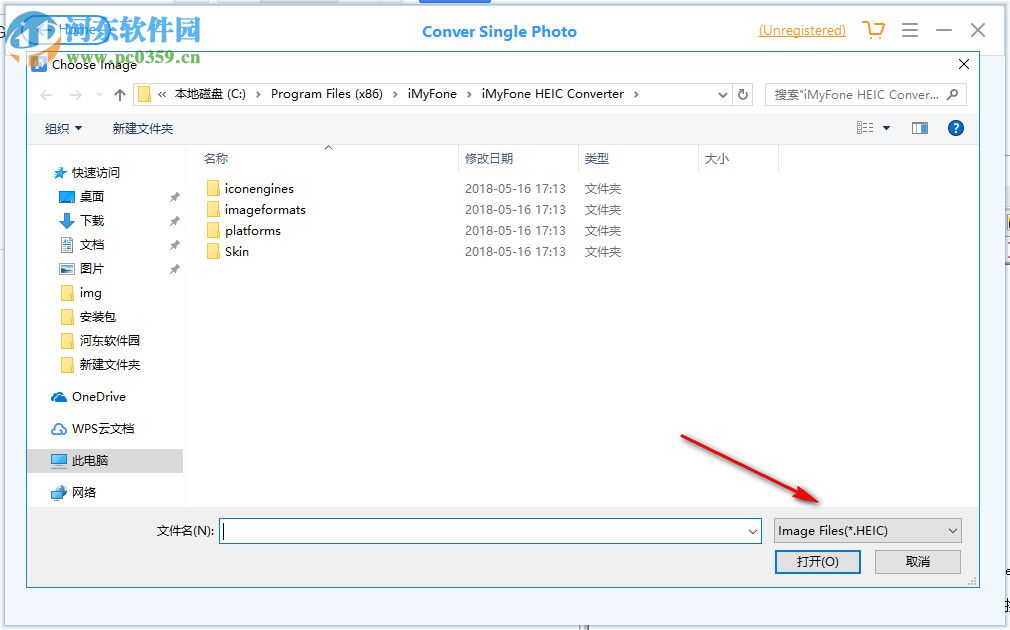Click the refresh icon beside the address bar

[743, 94]
